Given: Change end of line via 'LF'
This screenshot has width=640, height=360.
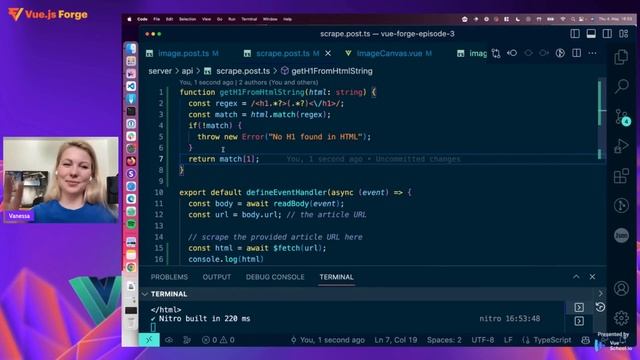Looking at the screenshot, I should (508, 340).
